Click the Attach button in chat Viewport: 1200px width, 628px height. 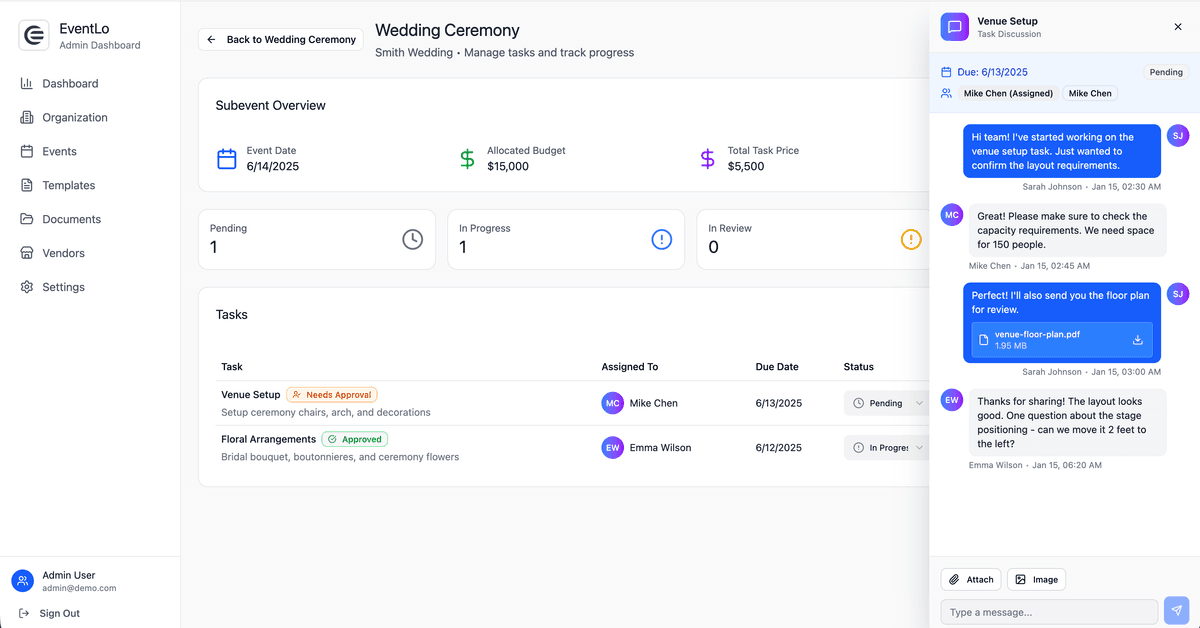[970, 579]
